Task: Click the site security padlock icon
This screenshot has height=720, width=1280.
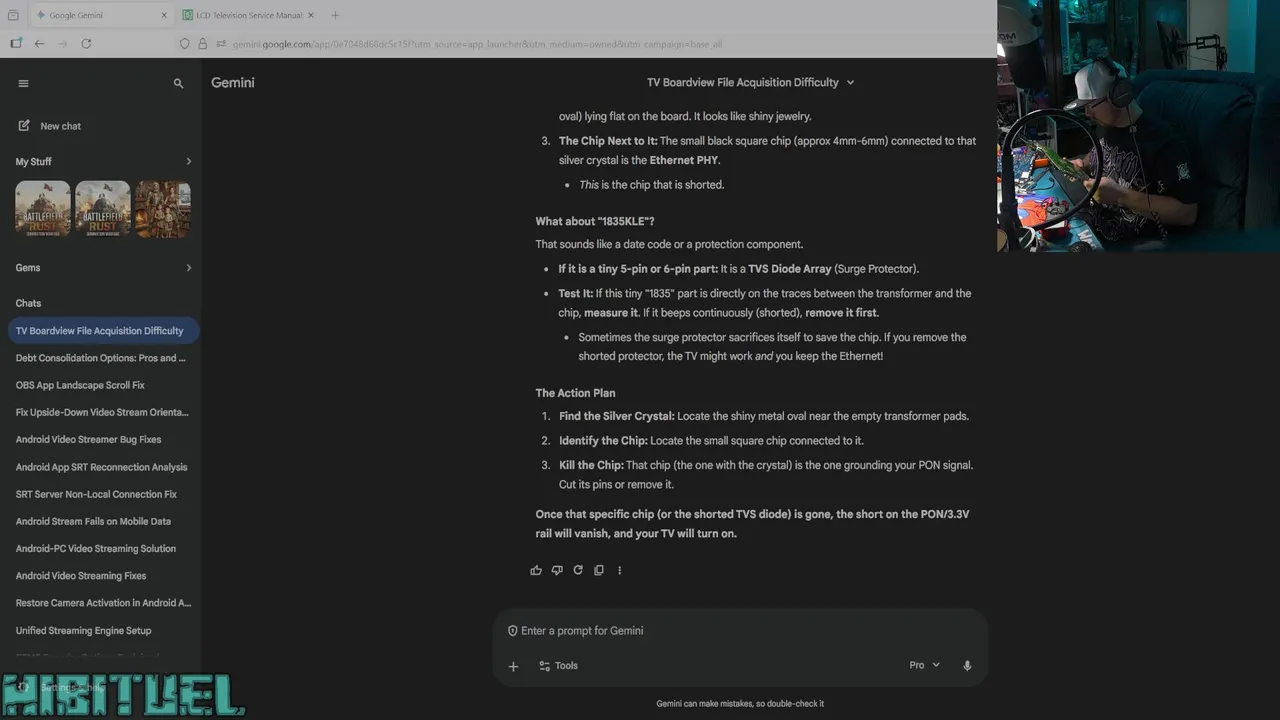Action: [x=202, y=44]
